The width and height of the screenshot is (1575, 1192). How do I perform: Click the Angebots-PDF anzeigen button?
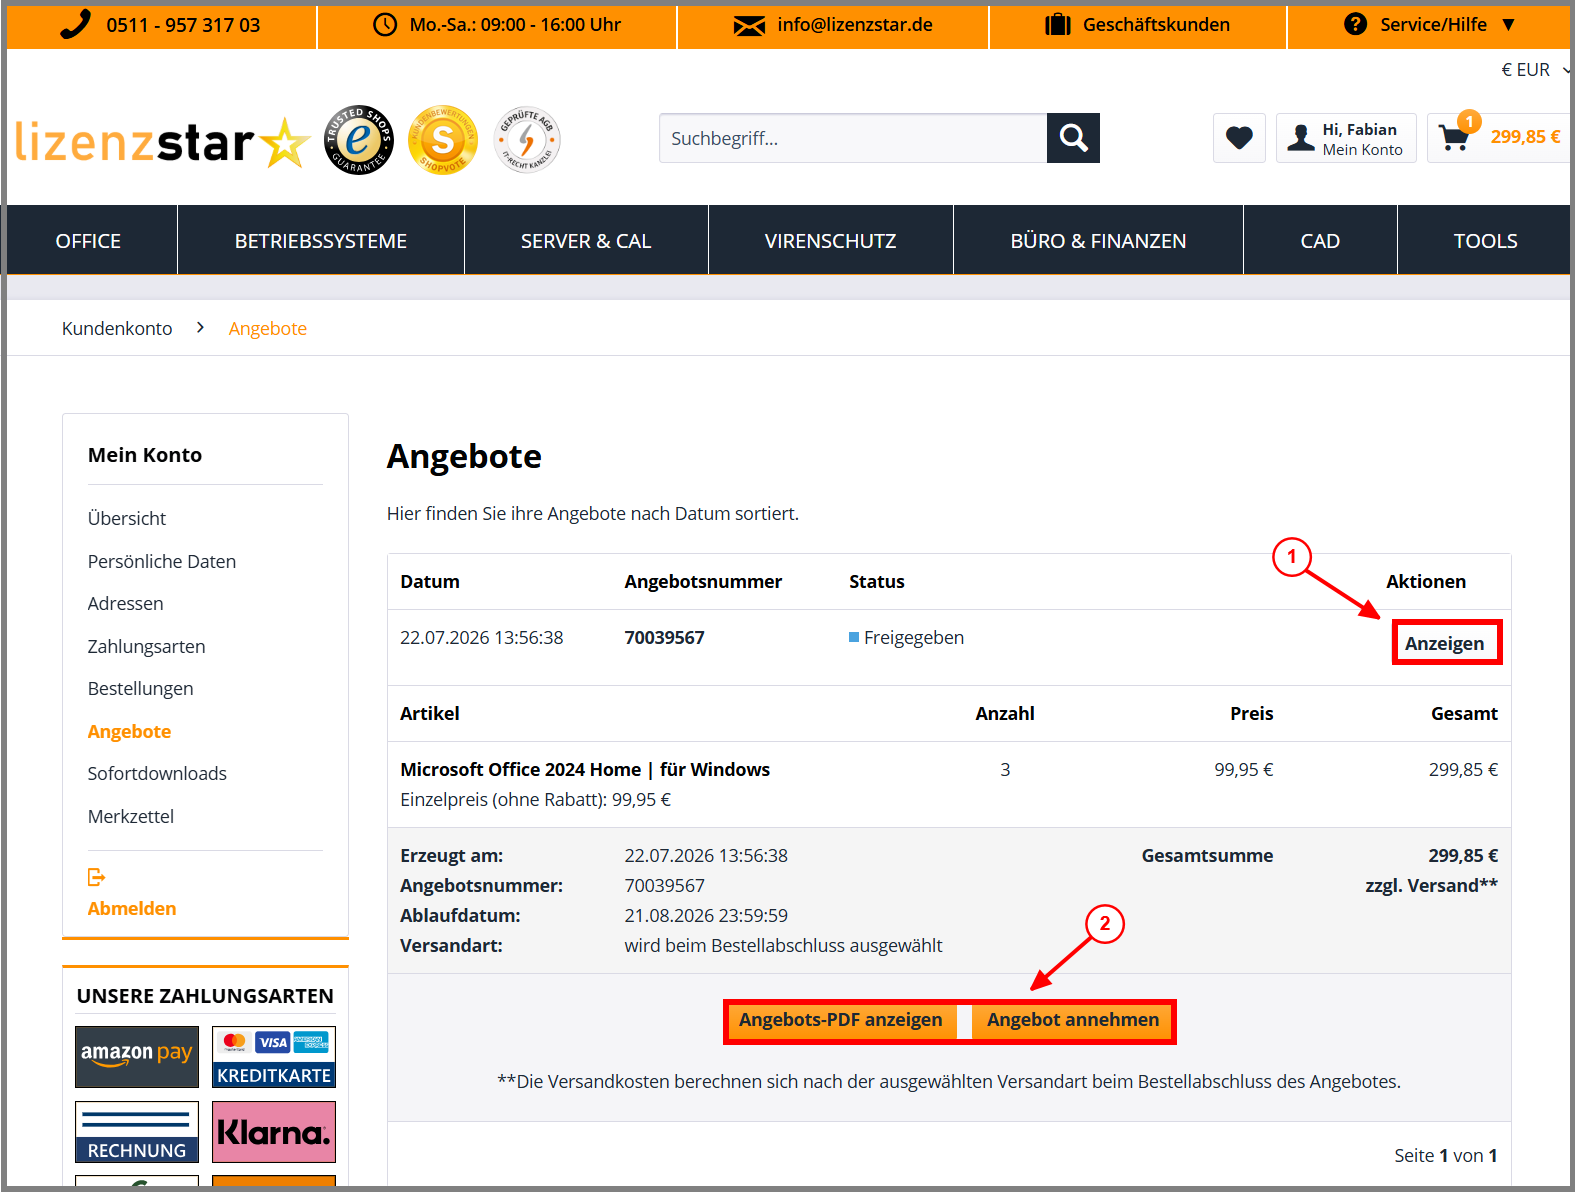point(840,1020)
